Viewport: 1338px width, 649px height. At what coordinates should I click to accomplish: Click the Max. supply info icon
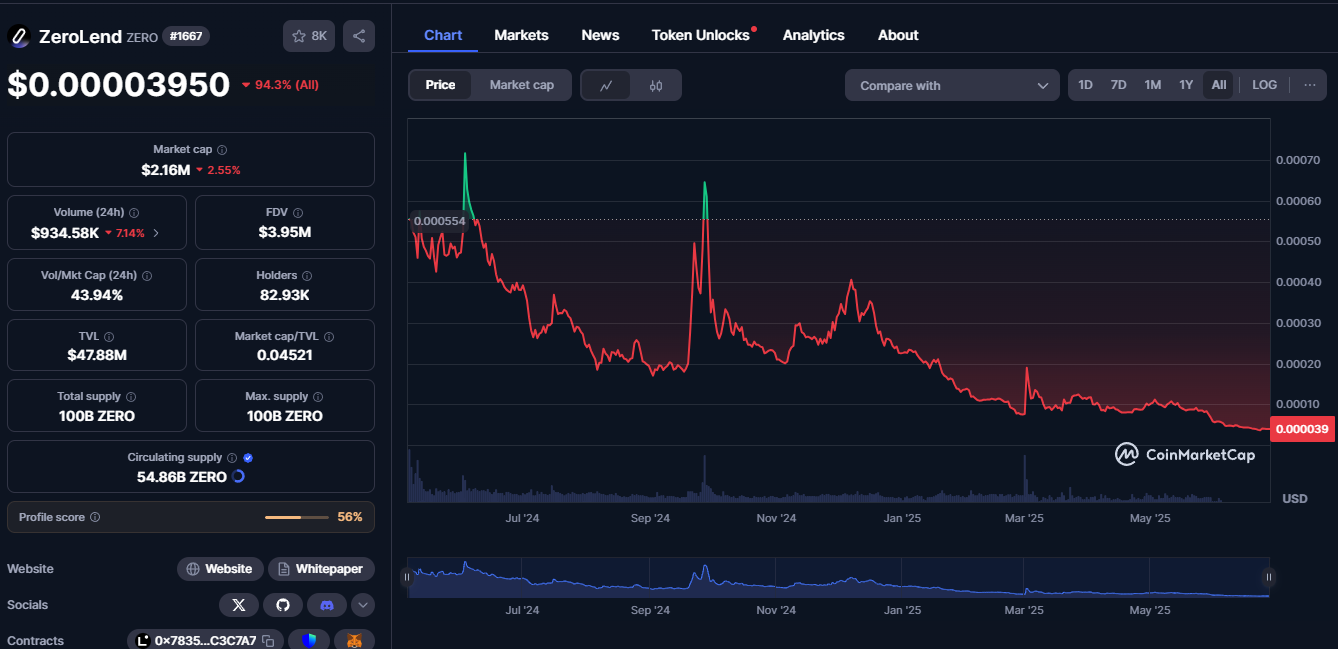(319, 397)
